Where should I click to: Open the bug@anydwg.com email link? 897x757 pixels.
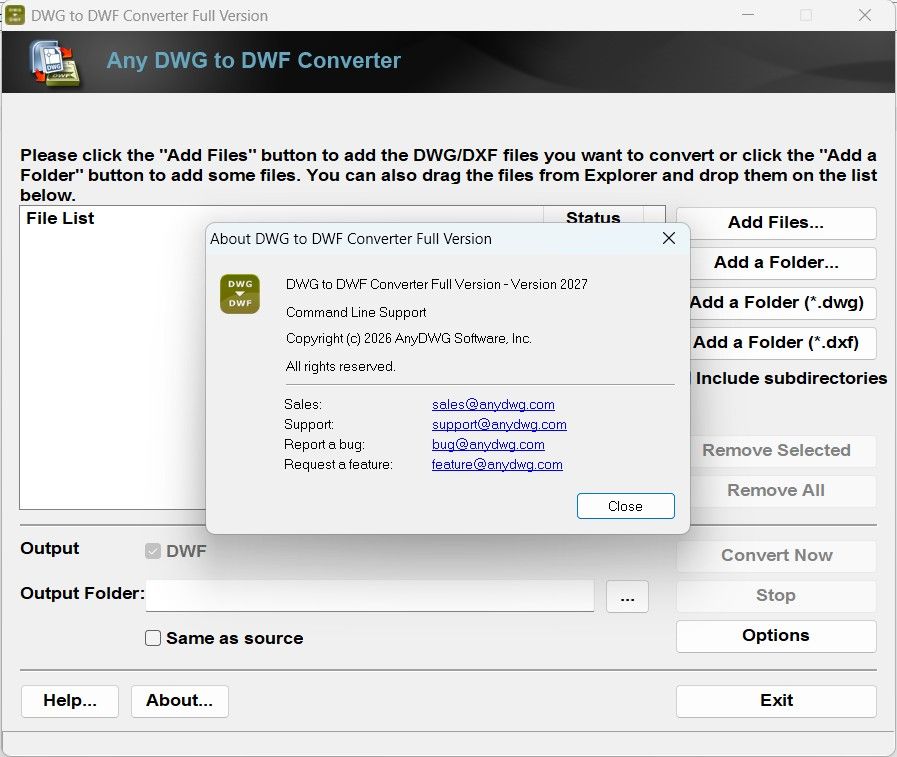tap(488, 445)
